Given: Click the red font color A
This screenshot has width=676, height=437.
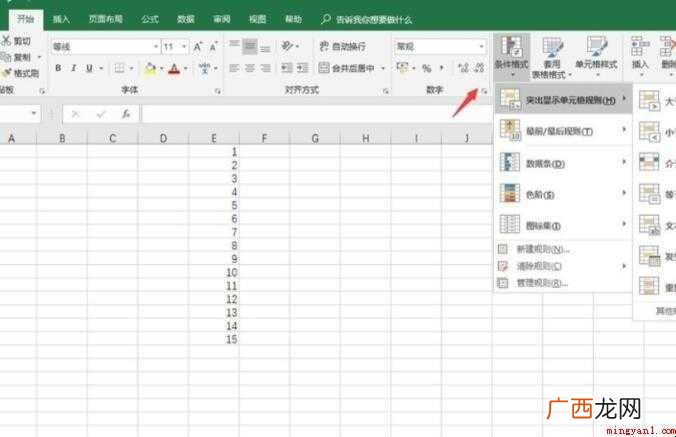Looking at the screenshot, I should click(x=174, y=69).
